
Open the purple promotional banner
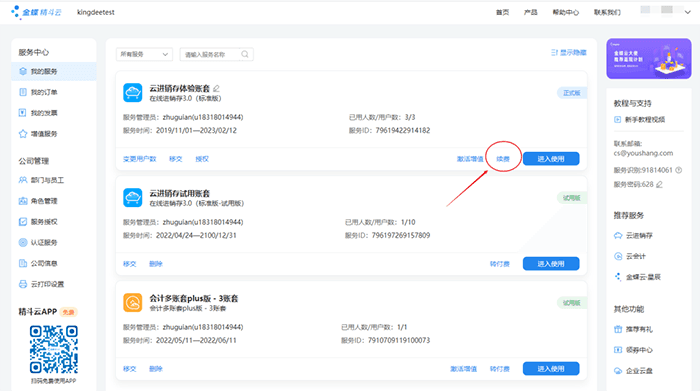point(649,58)
